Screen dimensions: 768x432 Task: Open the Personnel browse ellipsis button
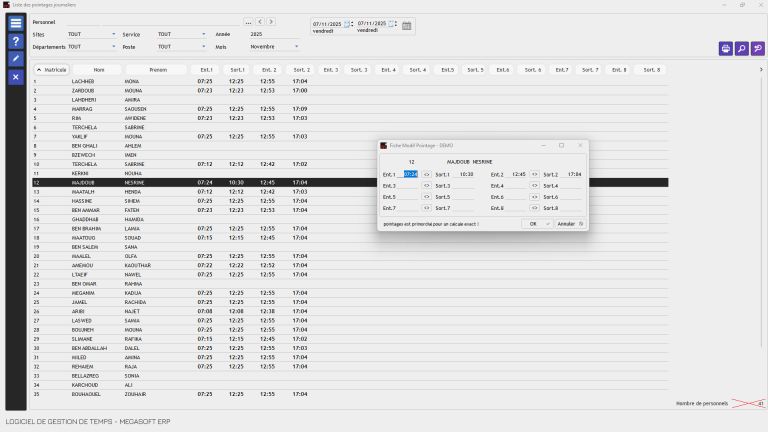coord(248,22)
